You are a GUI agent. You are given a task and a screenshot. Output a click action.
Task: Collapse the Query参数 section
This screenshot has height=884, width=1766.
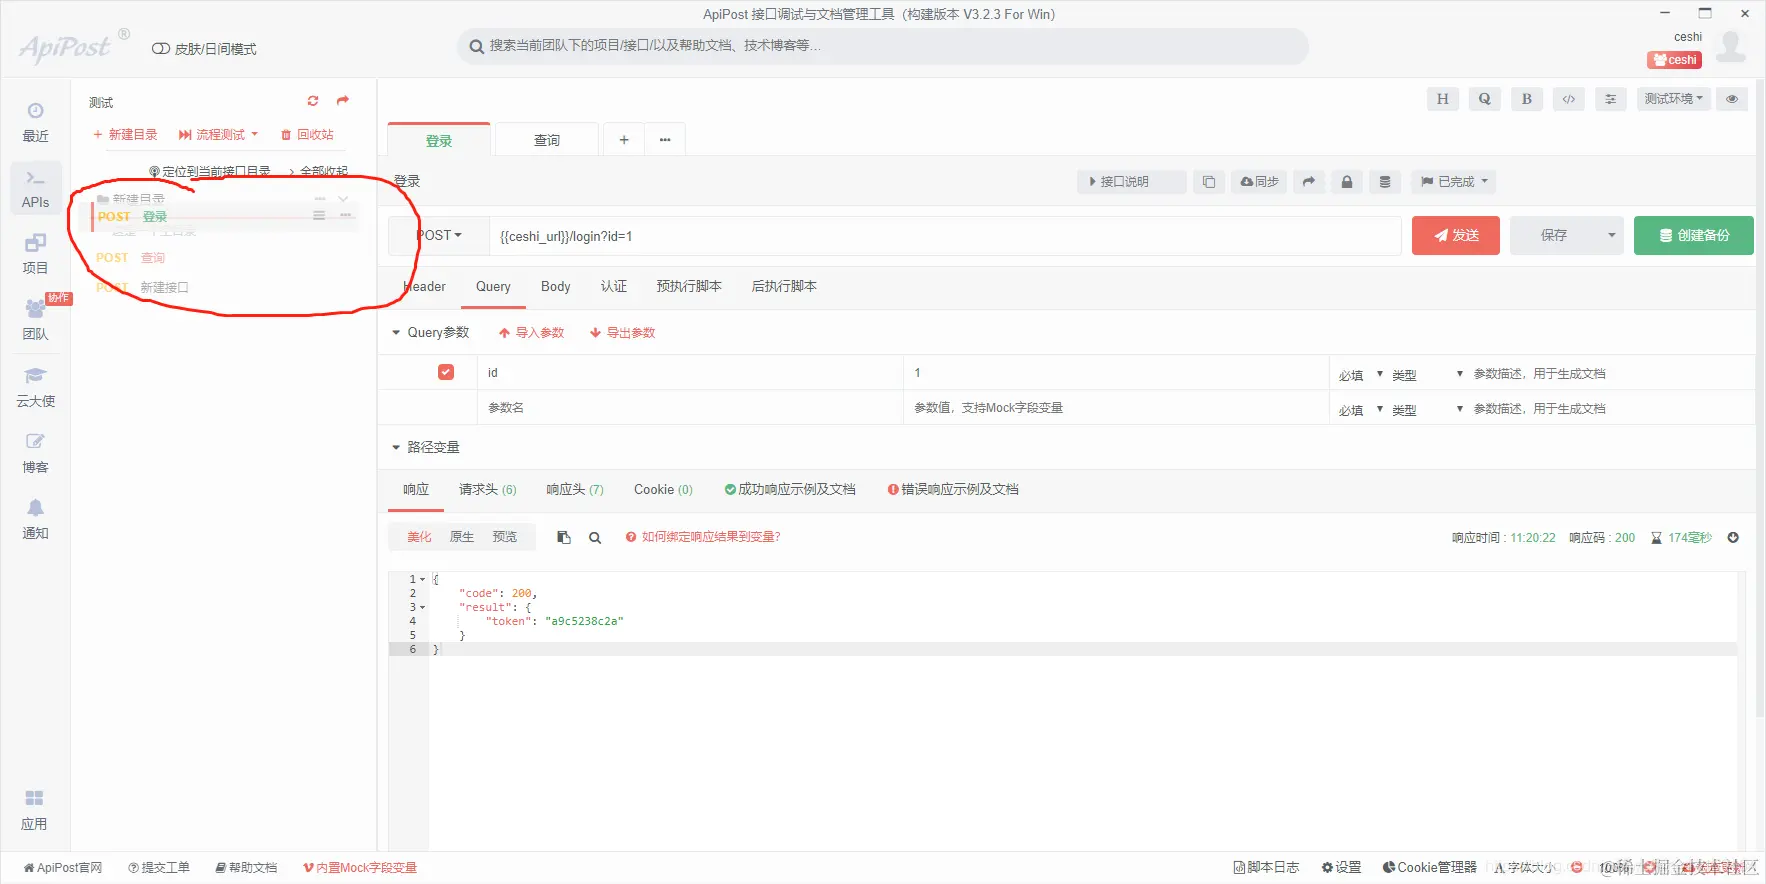click(430, 333)
